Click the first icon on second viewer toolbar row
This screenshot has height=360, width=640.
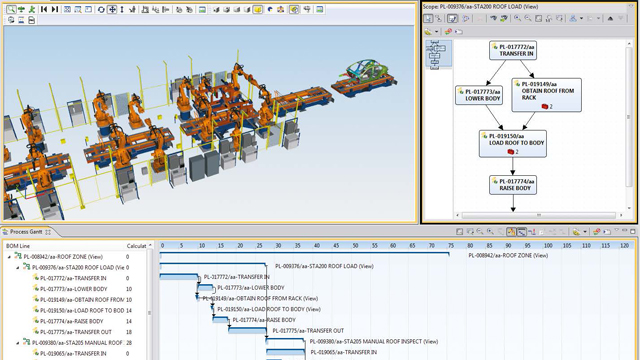(11, 20)
